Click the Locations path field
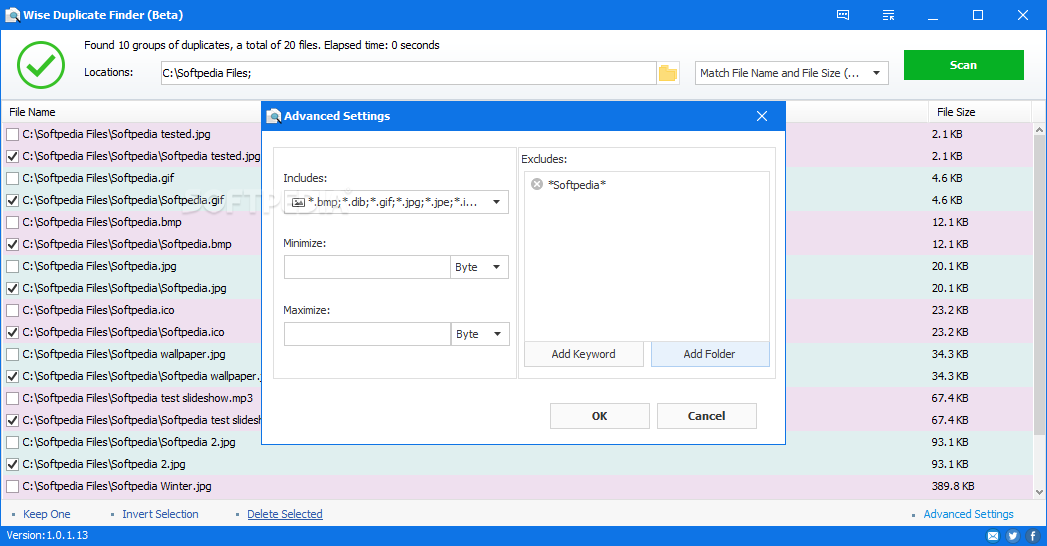1047x546 pixels. point(409,73)
